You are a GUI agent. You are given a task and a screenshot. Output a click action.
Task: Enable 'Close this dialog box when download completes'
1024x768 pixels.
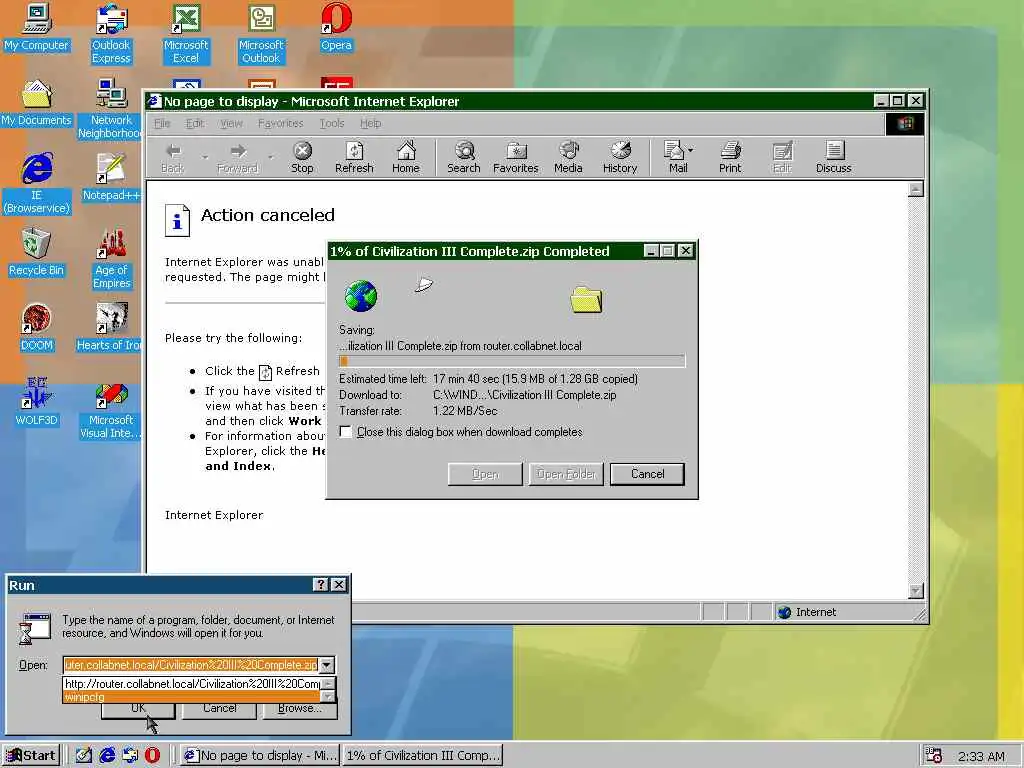pos(346,432)
